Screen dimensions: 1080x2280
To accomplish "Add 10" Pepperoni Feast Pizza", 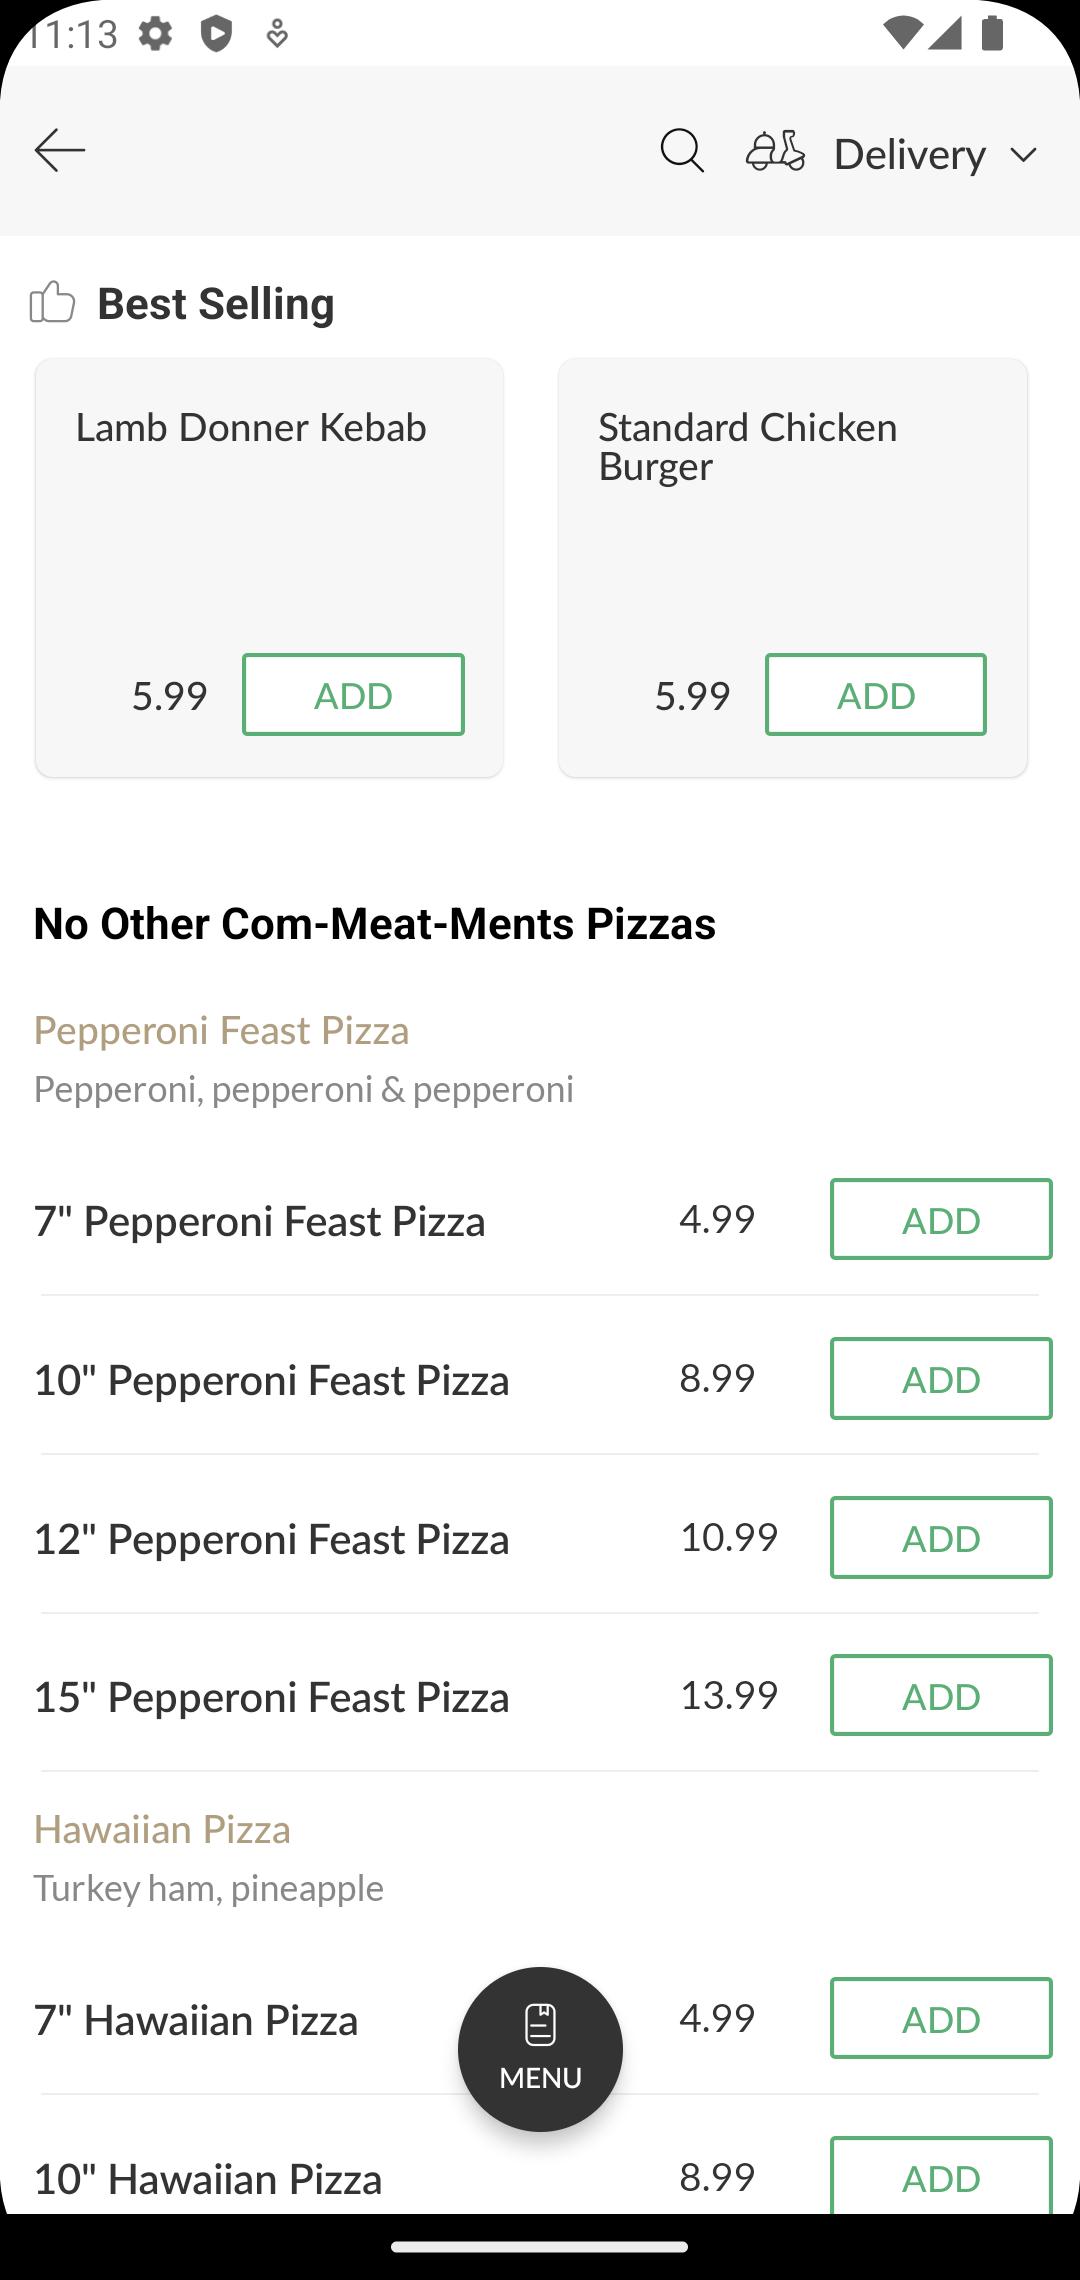I will pos(941,1378).
